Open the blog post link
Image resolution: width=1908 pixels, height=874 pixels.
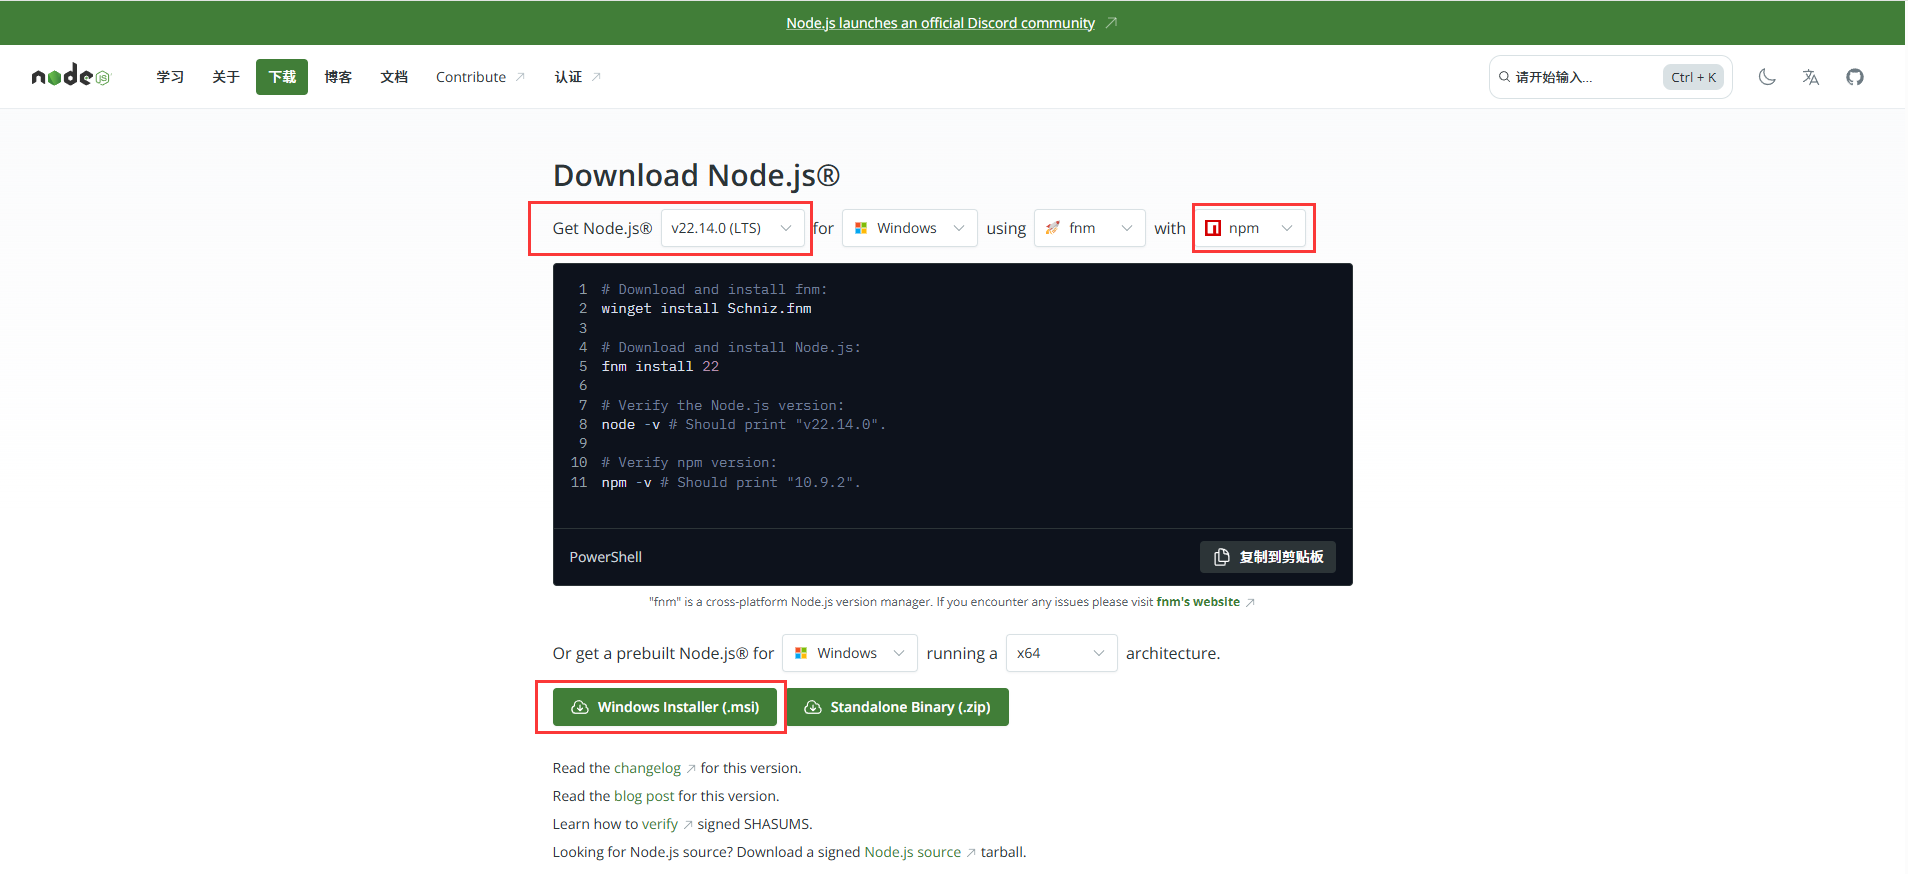point(644,796)
